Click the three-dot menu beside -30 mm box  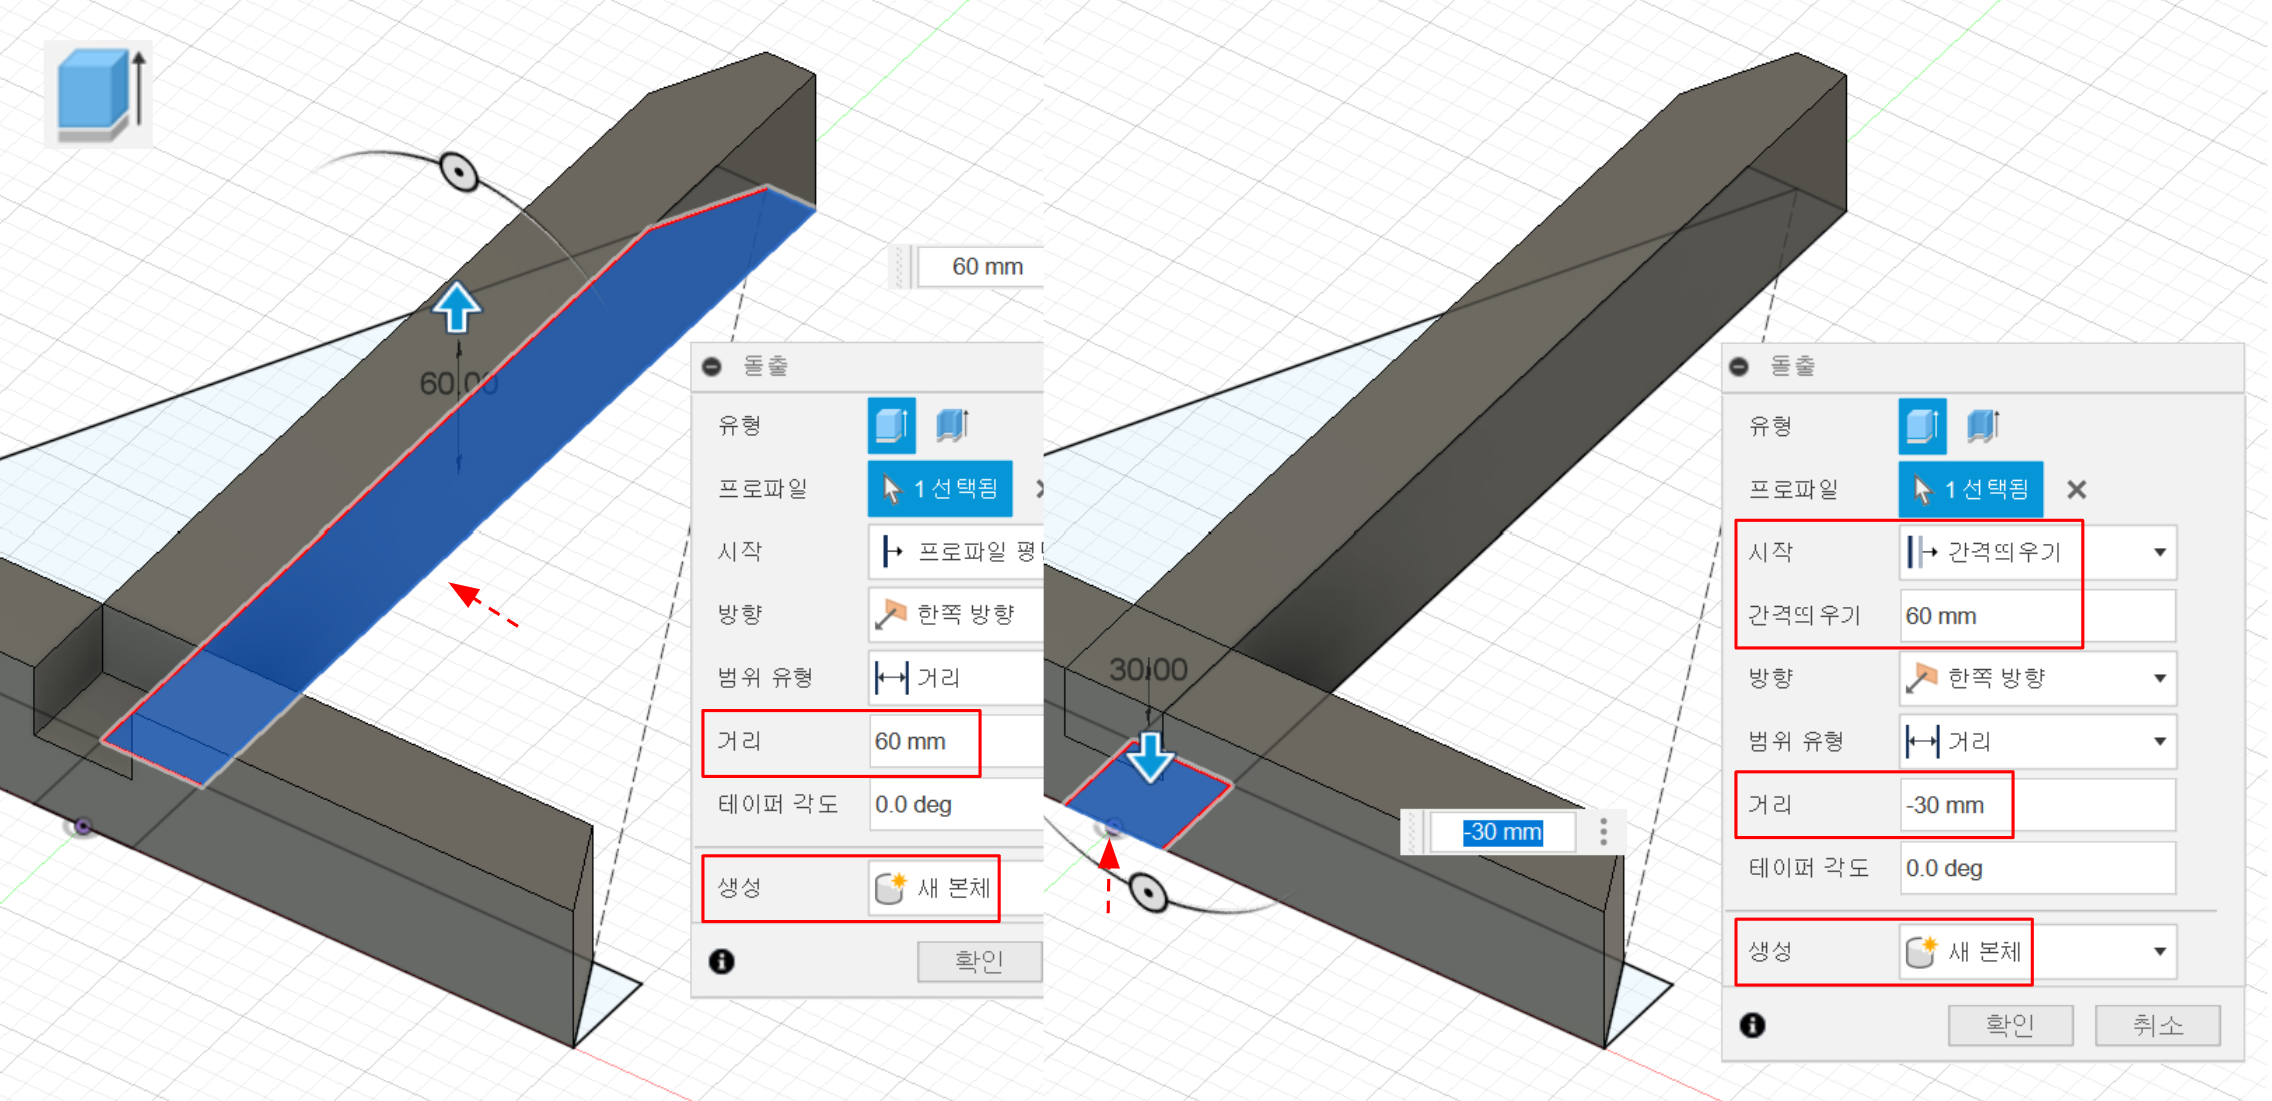pyautogui.click(x=1603, y=832)
